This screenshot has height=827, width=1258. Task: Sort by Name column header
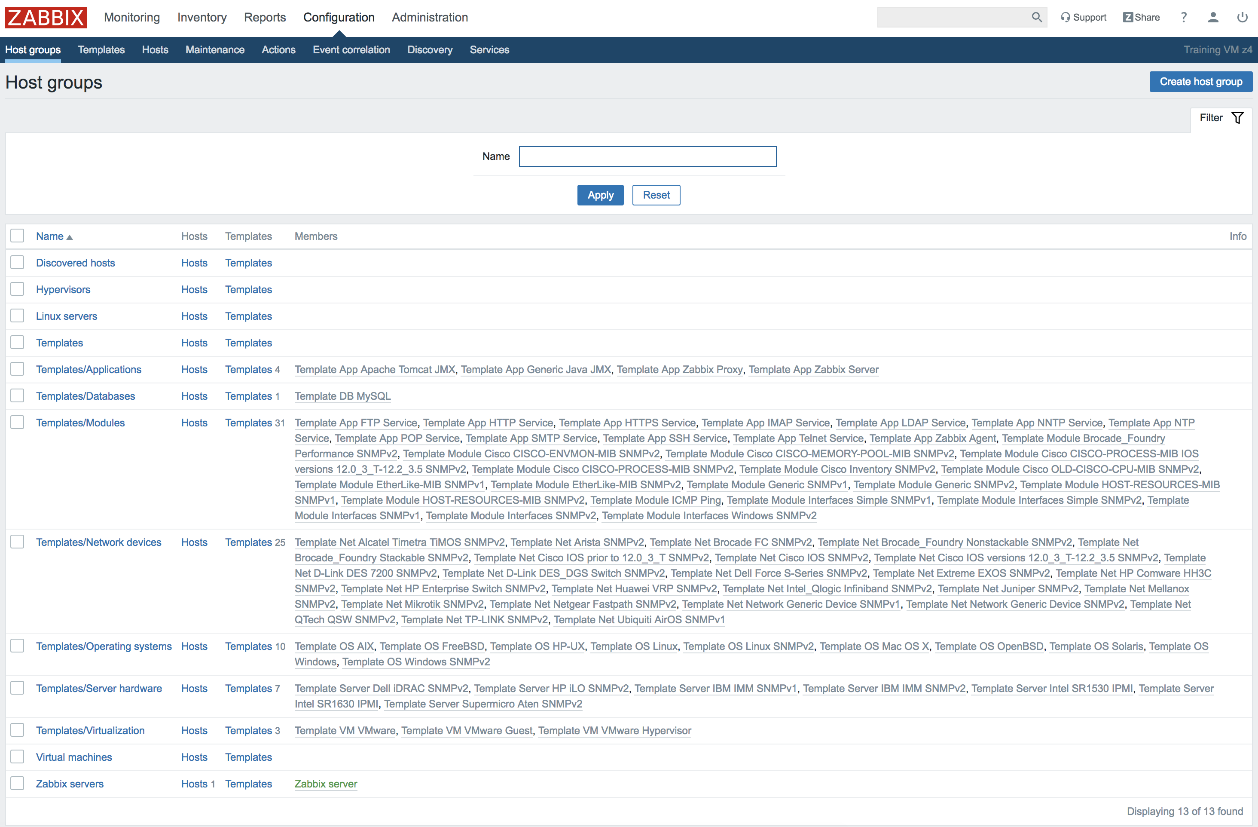click(54, 236)
